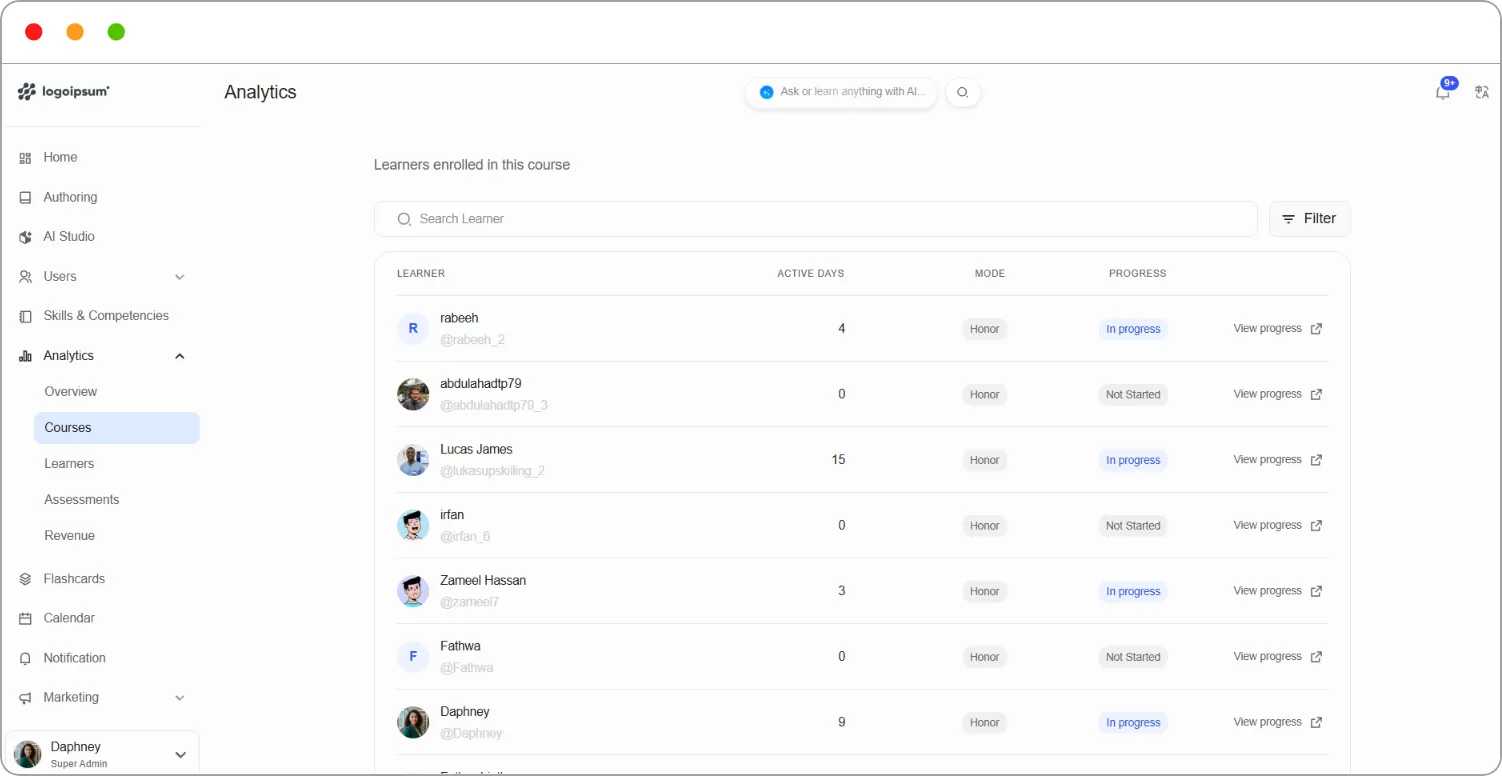Open external link icon for rabeeh

click(x=1316, y=329)
